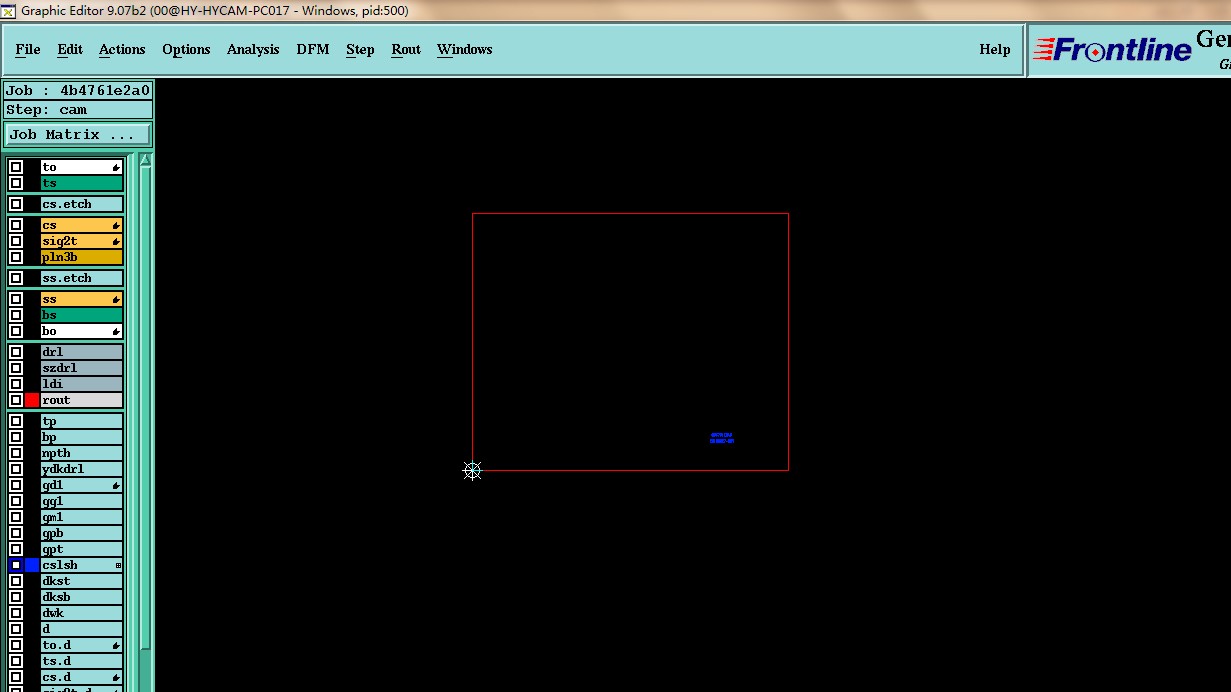The width and height of the screenshot is (1231, 692).
Task: Toggle the 'dwk' layer checkbox
Action: coord(16,613)
